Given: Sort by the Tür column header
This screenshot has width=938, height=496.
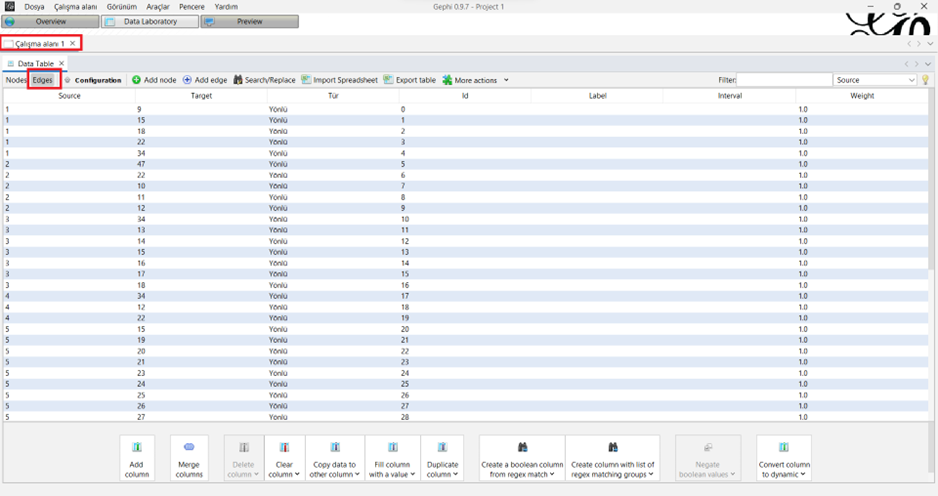Looking at the screenshot, I should pos(333,96).
